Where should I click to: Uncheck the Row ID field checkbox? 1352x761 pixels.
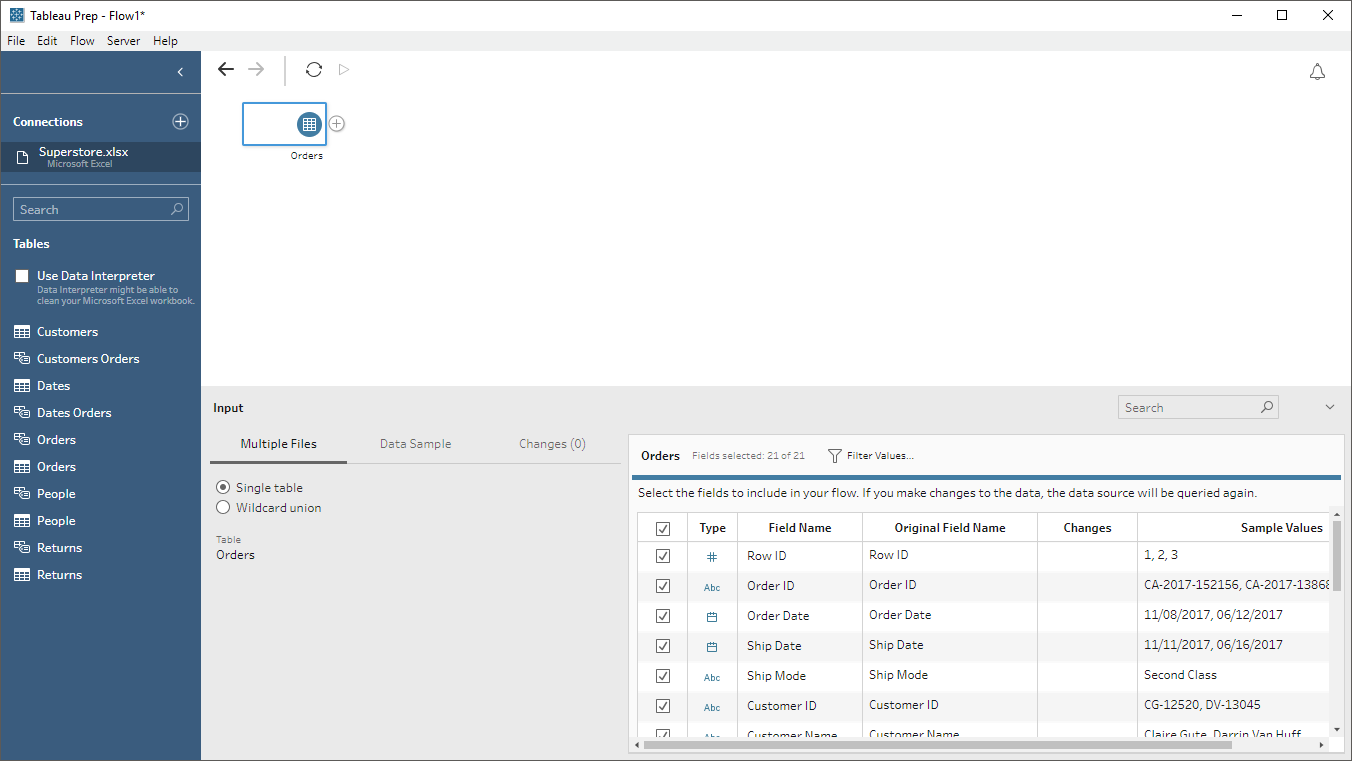[x=663, y=556]
